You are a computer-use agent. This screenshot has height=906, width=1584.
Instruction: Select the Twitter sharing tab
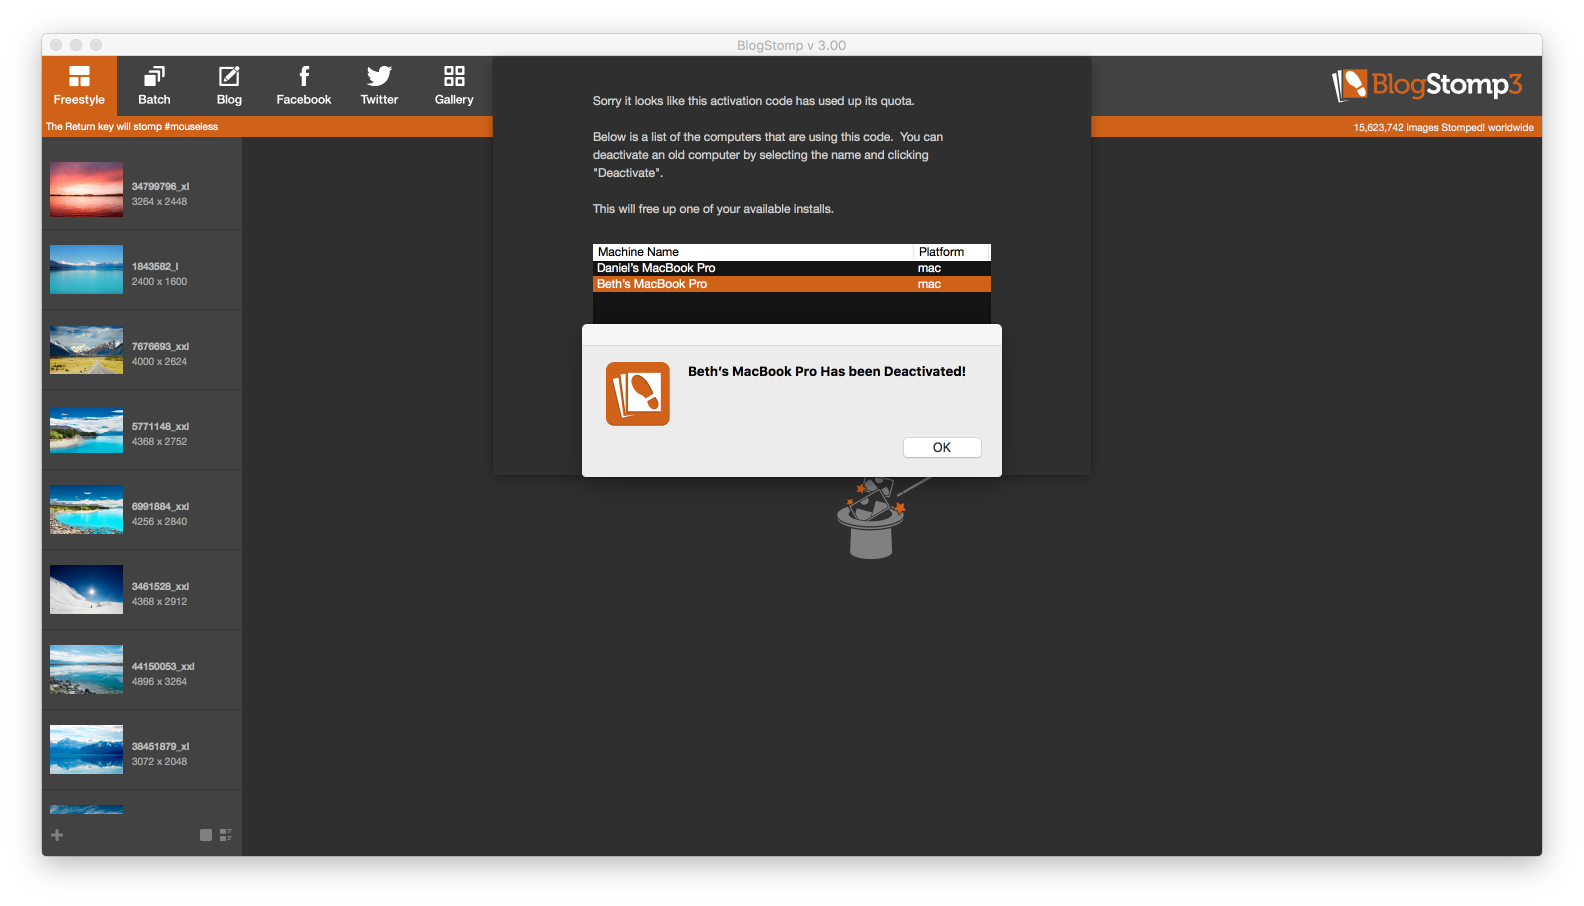[379, 86]
